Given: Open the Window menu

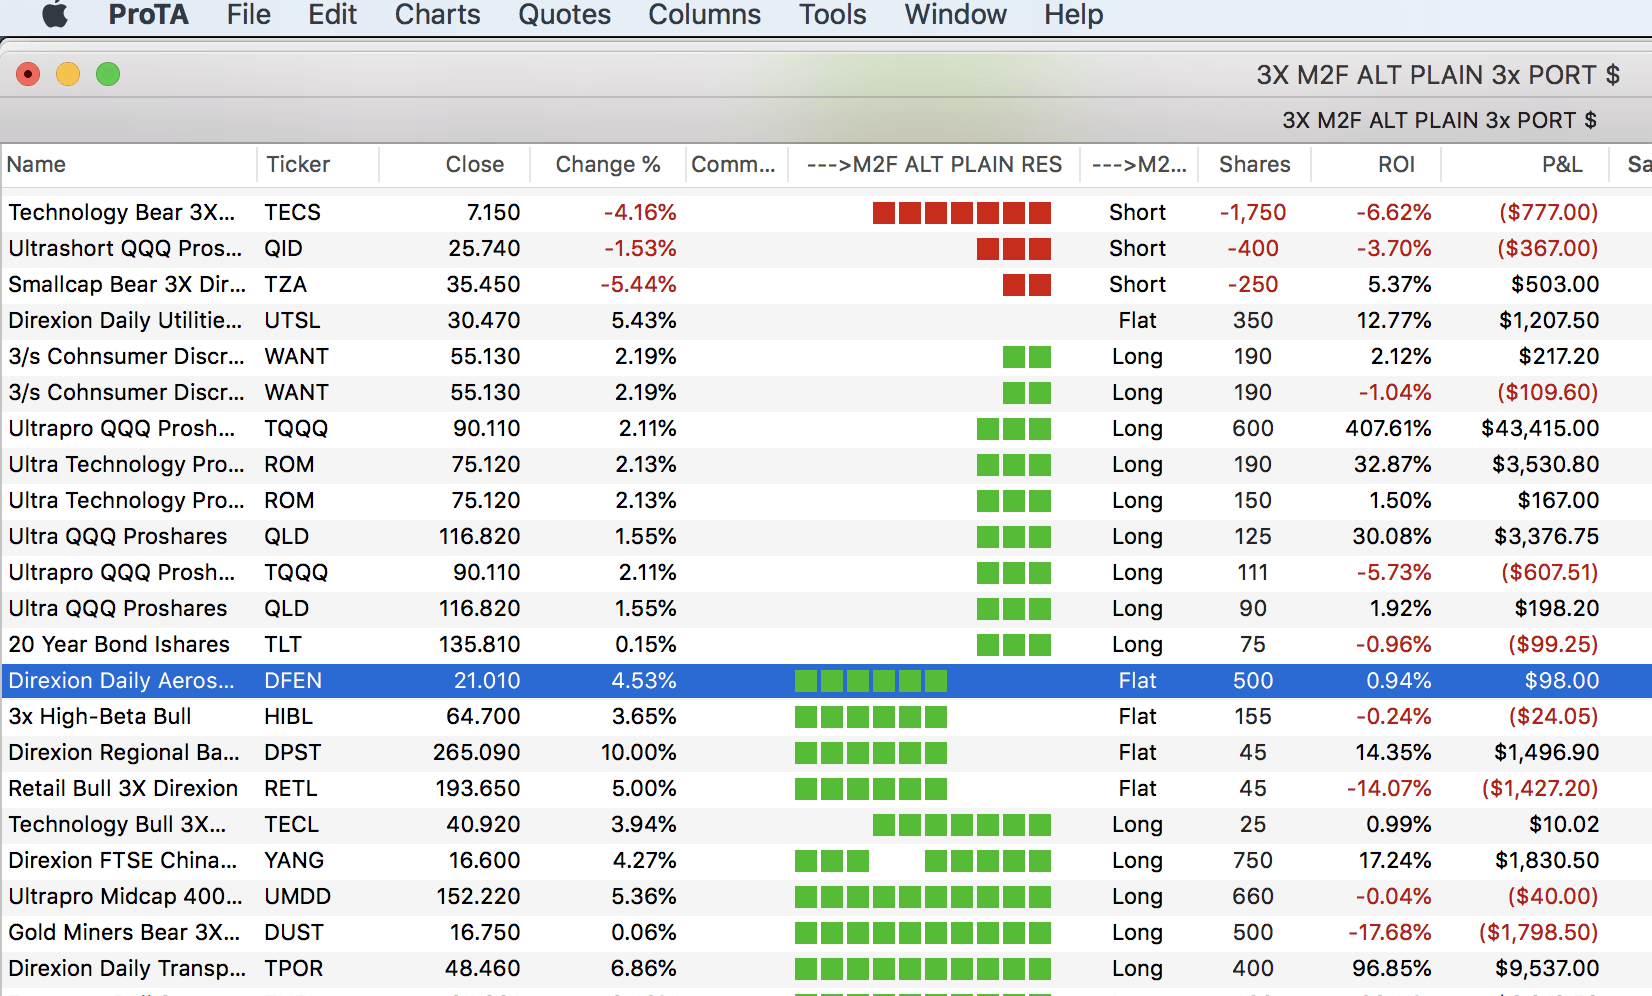Looking at the screenshot, I should tap(955, 15).
